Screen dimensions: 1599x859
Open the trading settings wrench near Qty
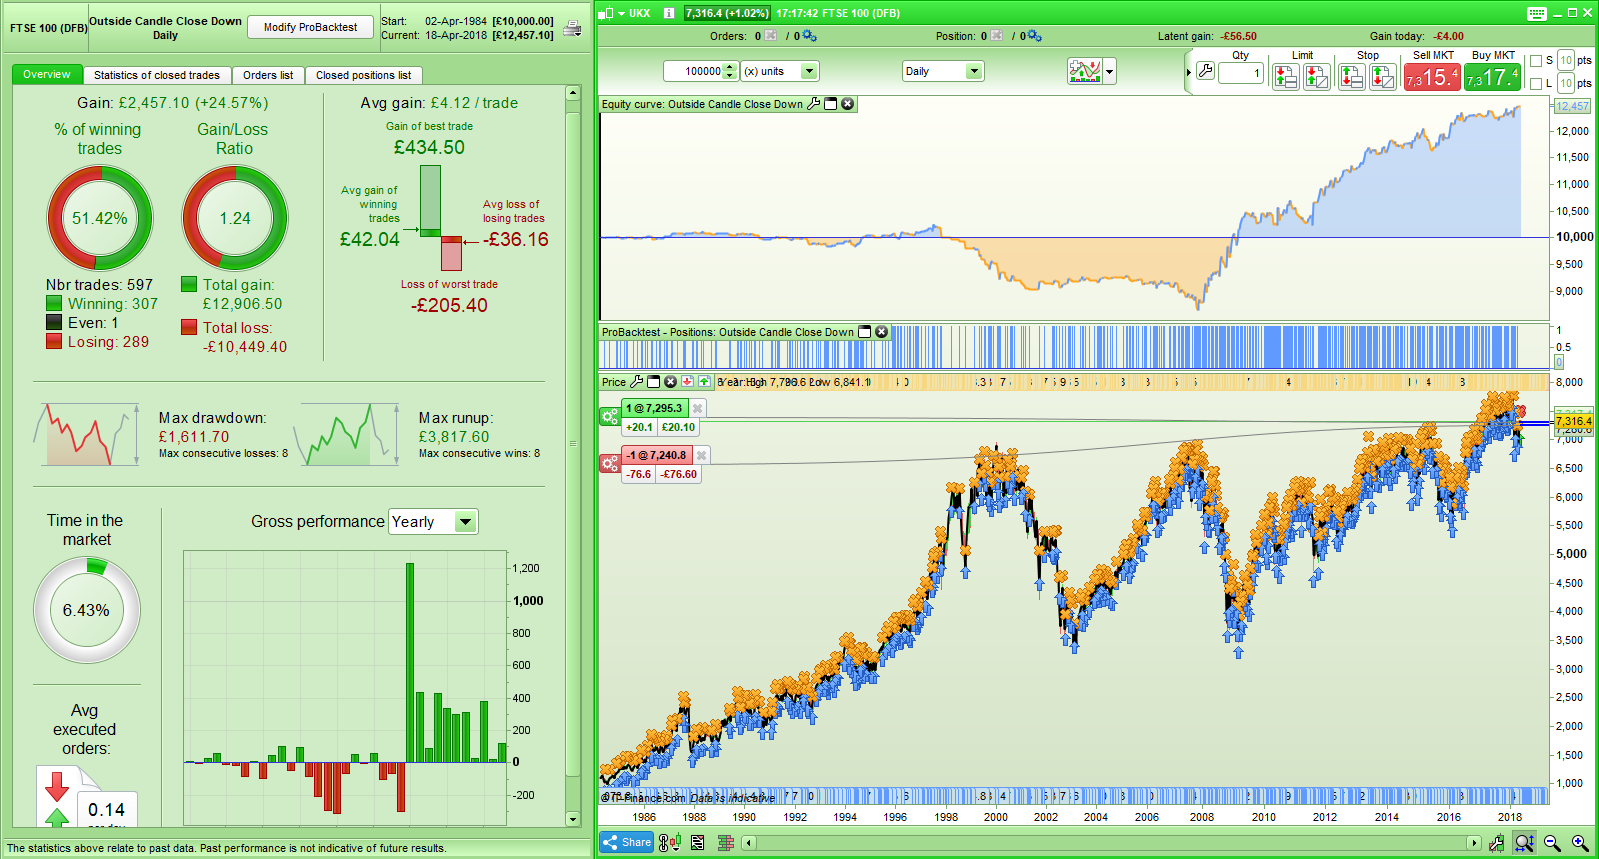coord(1205,71)
